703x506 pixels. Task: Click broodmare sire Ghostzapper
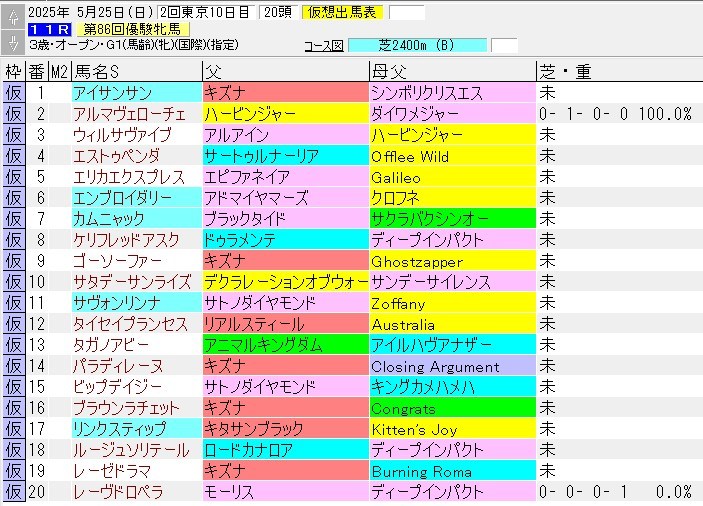(453, 261)
